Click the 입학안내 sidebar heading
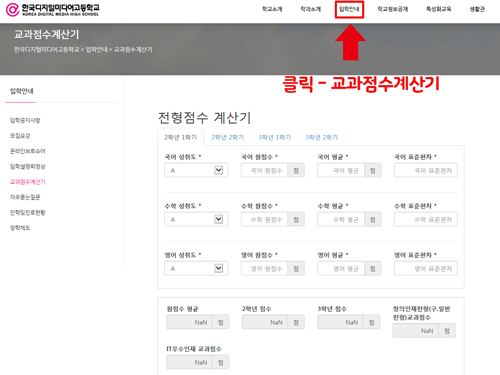Screen dimensions: 500x375 click(x=22, y=91)
